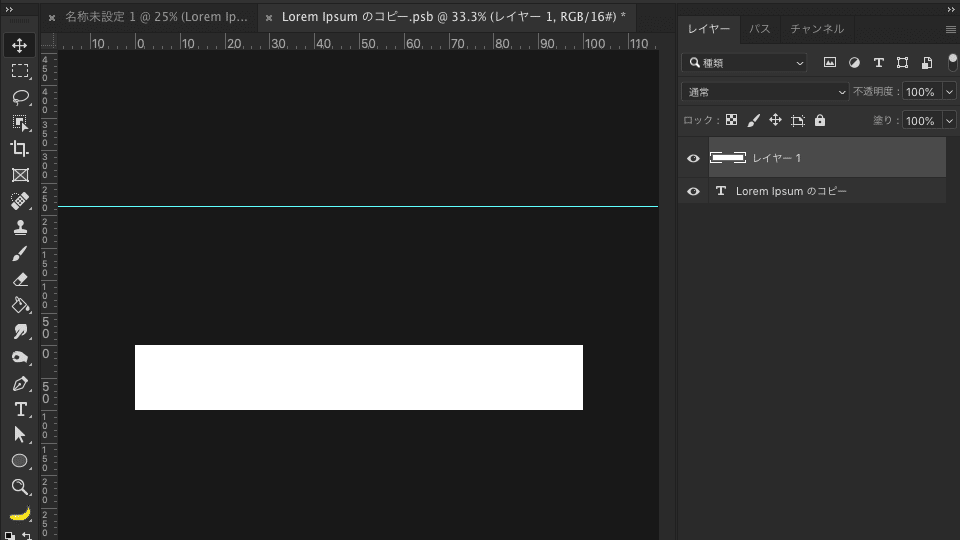Screen dimensions: 960x540
Task: Filter layers by adjustment layers
Action: pyautogui.click(x=854, y=62)
